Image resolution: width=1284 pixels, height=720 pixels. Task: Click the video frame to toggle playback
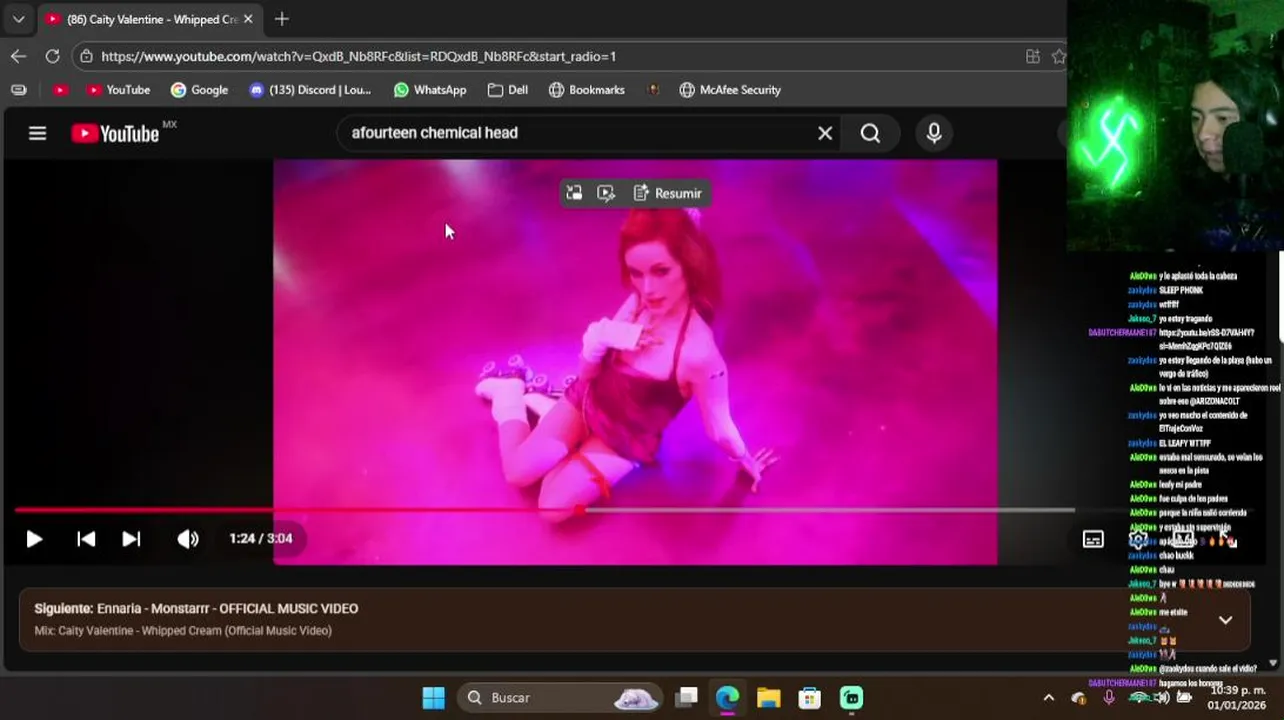(635, 362)
